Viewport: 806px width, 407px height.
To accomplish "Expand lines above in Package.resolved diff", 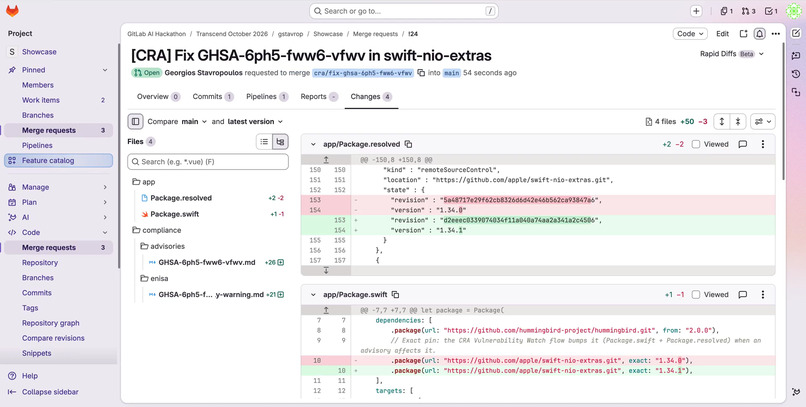I will [x=326, y=160].
